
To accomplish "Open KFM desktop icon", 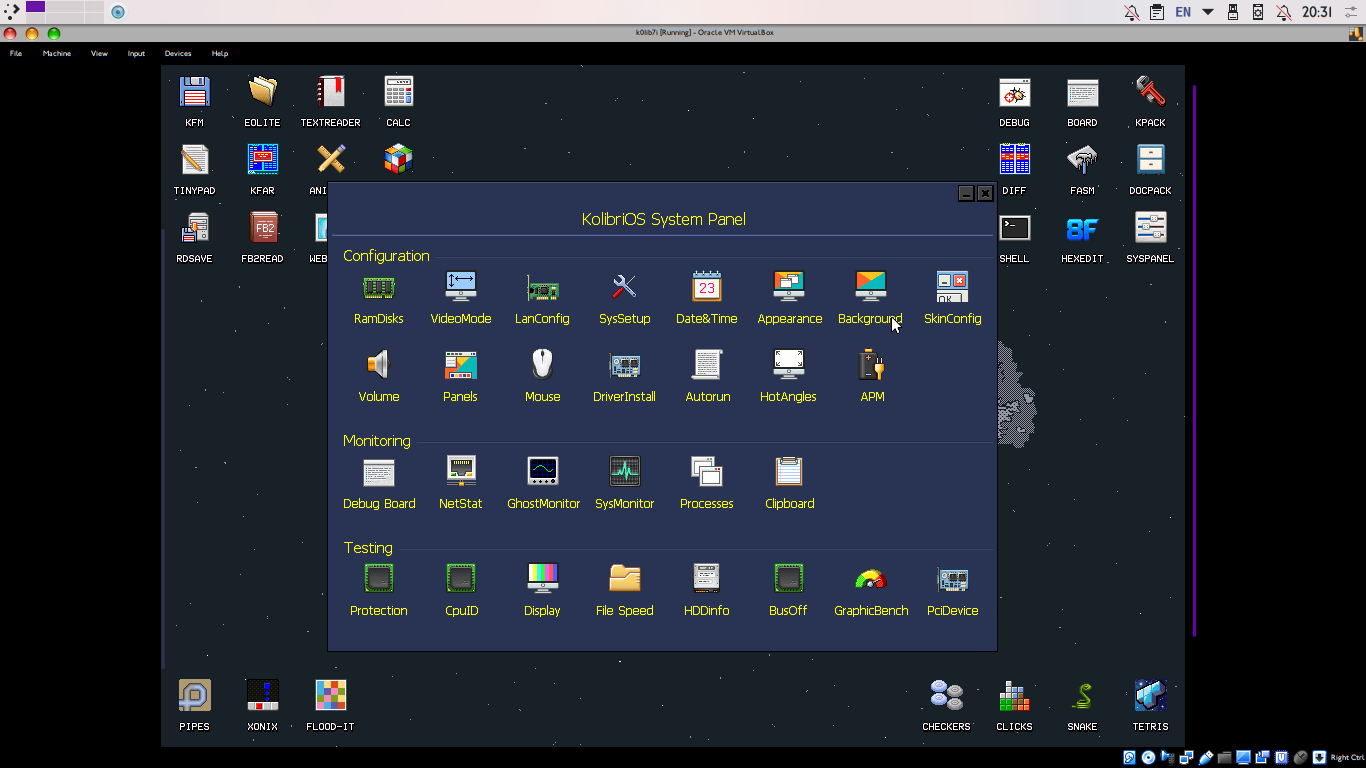I will click(x=194, y=92).
